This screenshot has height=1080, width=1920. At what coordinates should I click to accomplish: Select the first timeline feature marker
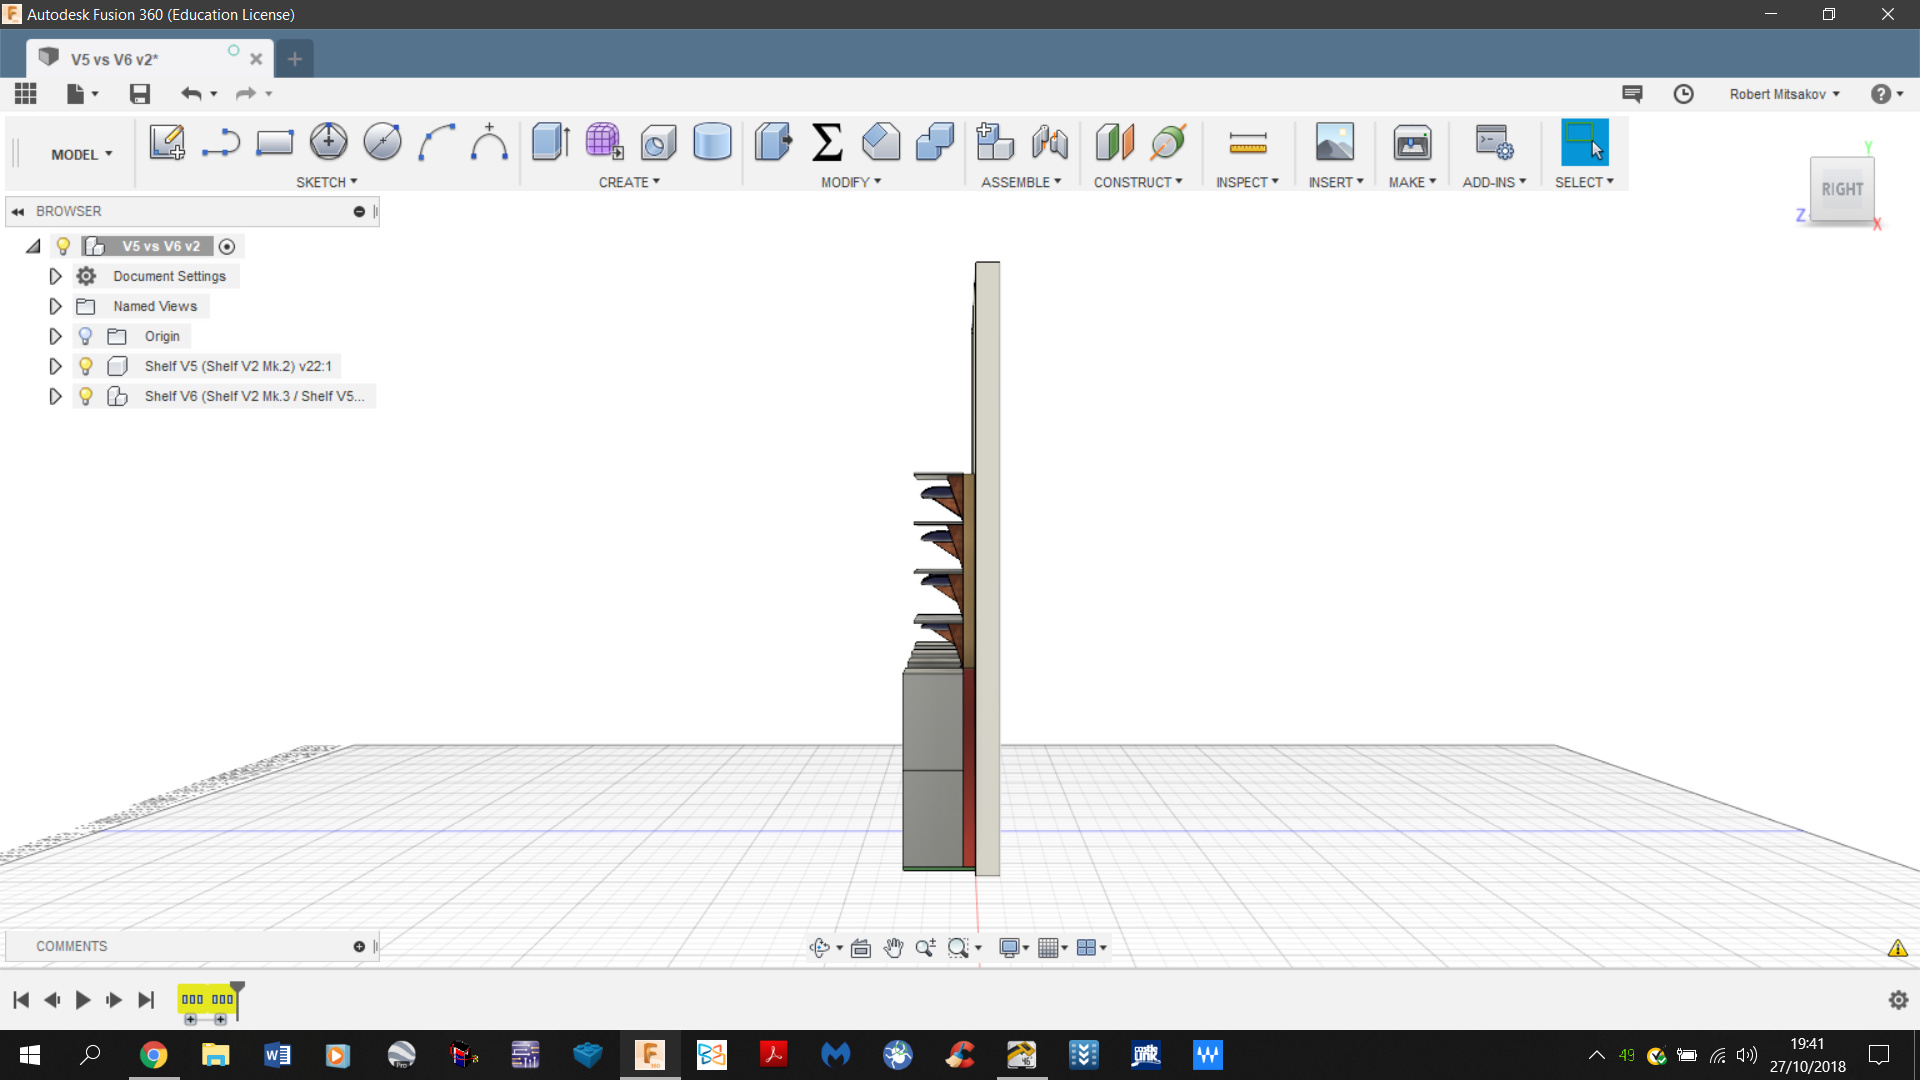(x=192, y=1000)
